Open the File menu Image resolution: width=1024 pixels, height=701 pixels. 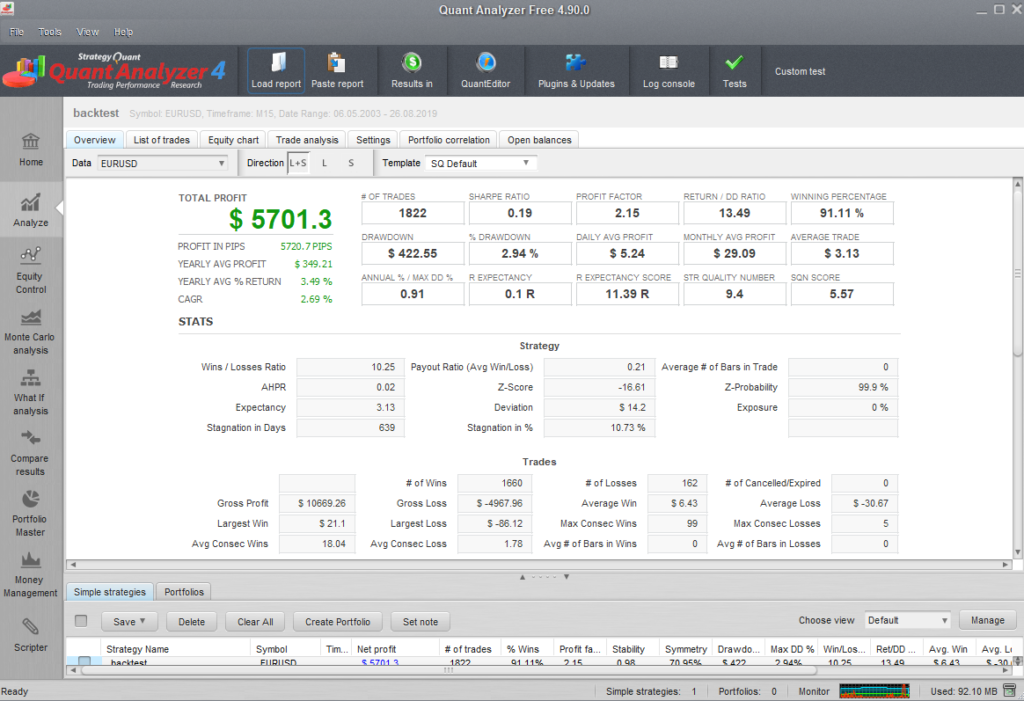16,31
